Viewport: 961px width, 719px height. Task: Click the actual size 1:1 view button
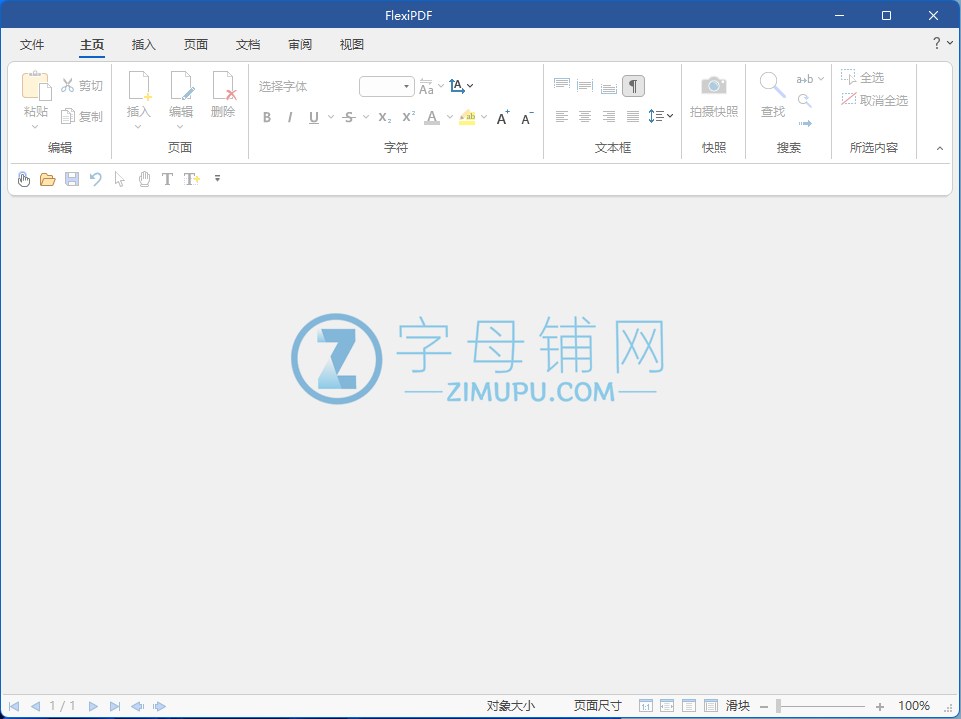click(645, 706)
